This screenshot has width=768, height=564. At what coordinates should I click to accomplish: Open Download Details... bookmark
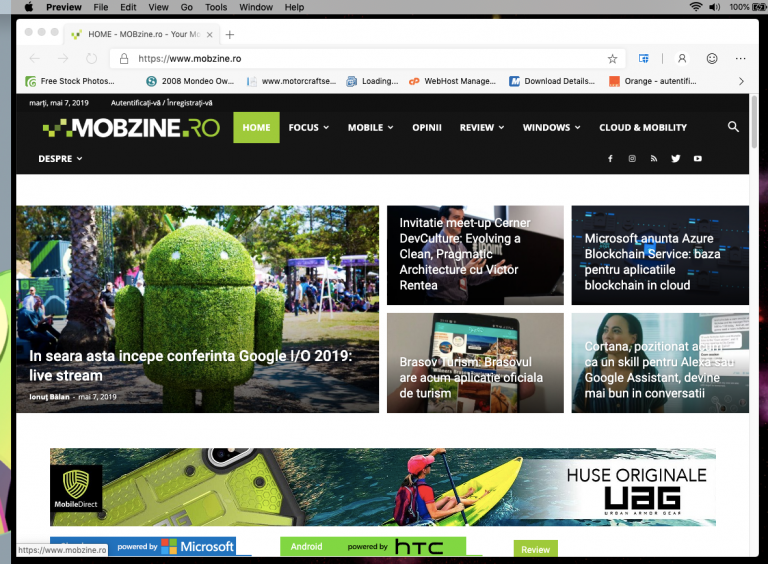pos(552,81)
